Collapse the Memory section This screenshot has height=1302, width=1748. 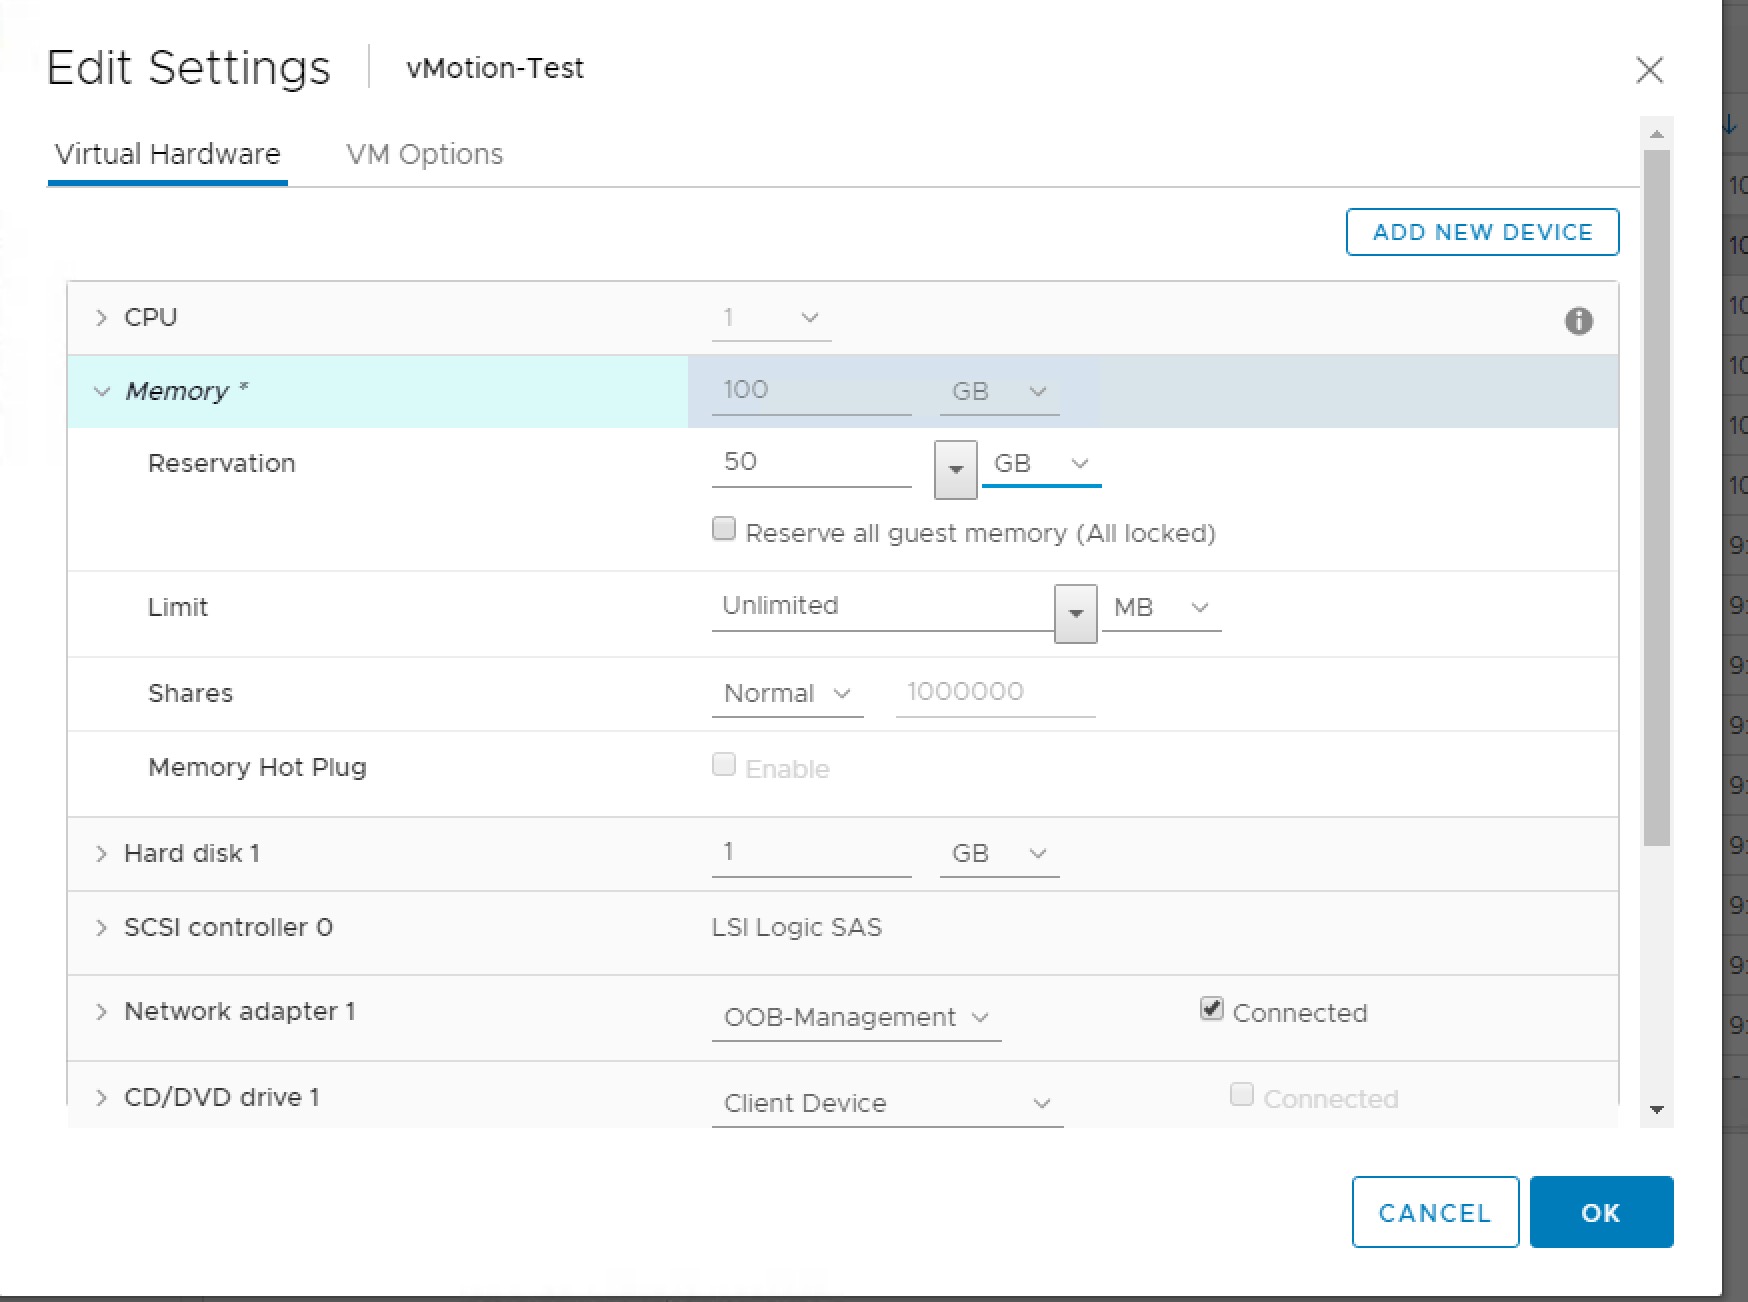(101, 391)
